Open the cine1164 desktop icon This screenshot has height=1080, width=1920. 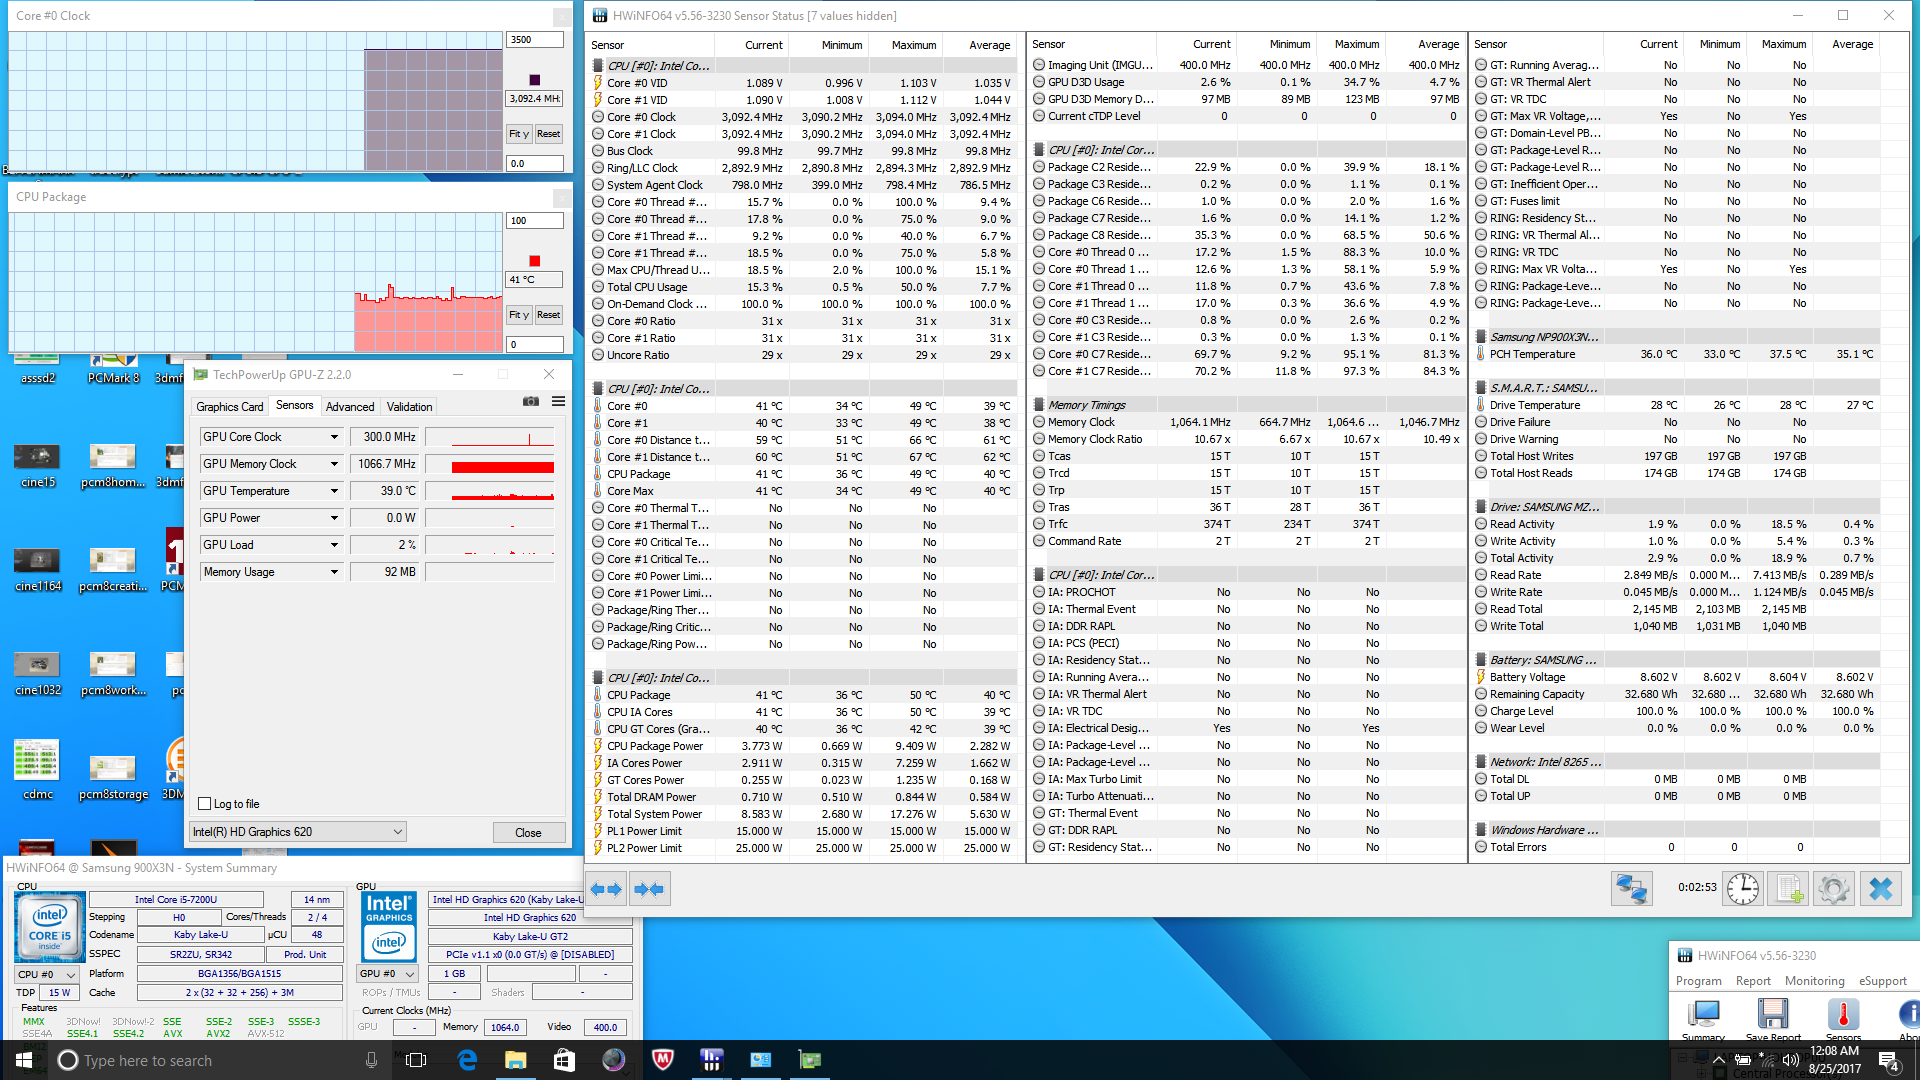coord(38,569)
